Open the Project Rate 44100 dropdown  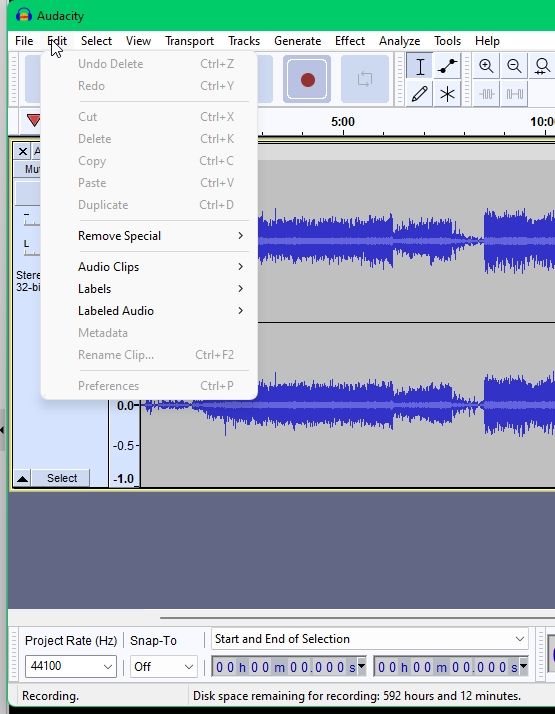pyautogui.click(x=71, y=667)
